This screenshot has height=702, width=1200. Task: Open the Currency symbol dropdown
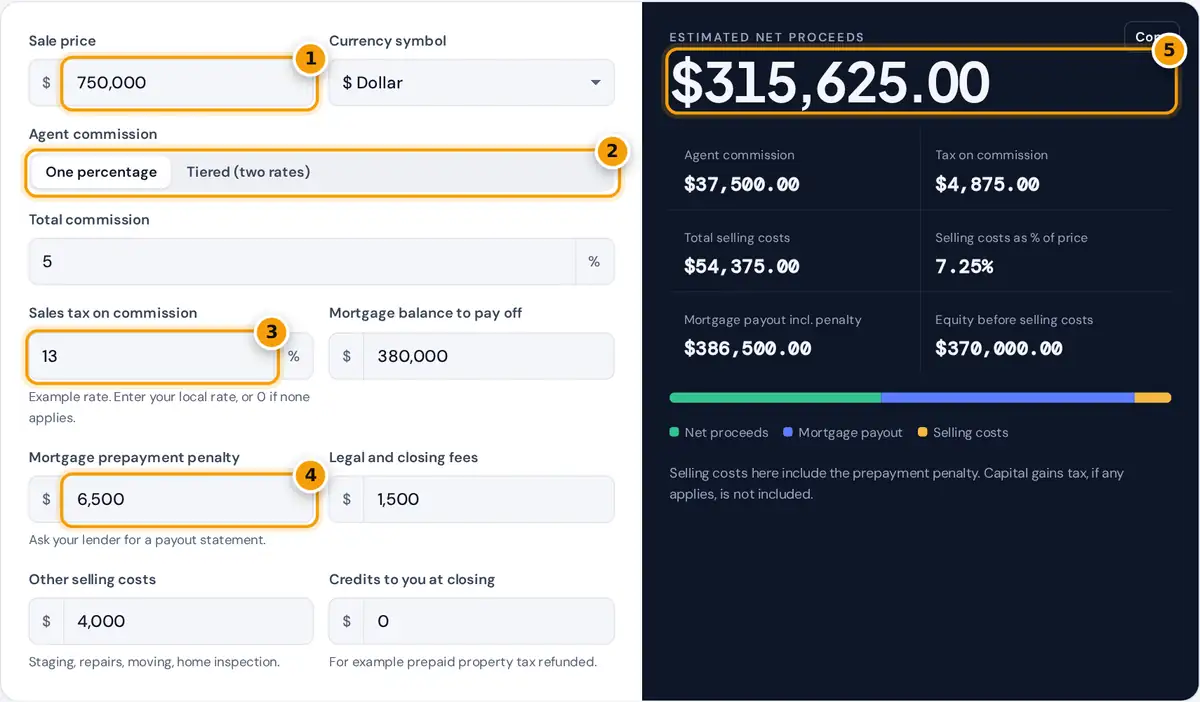point(471,83)
